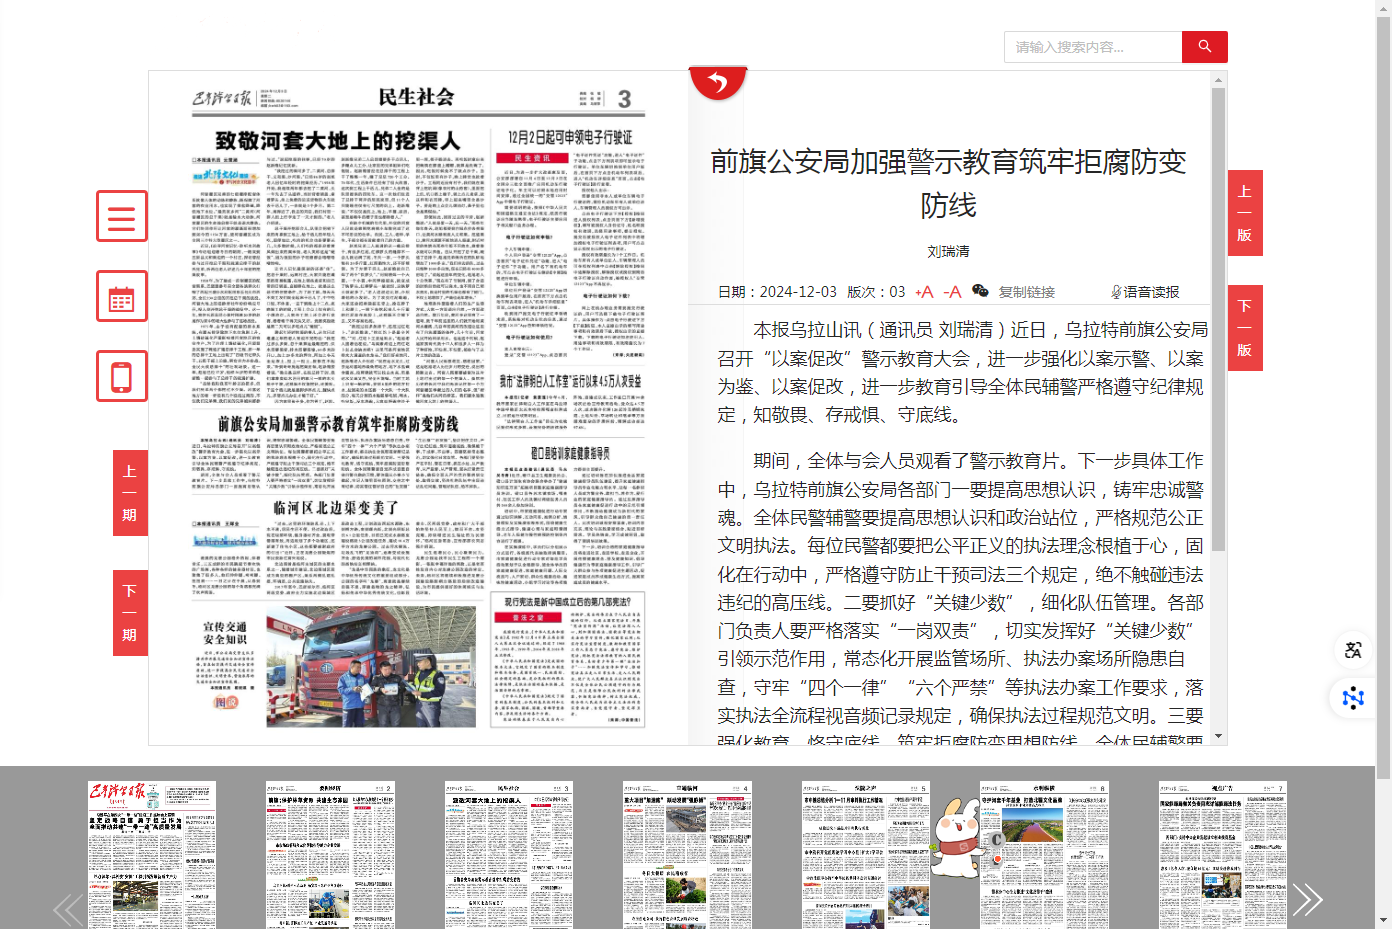The height and width of the screenshot is (929, 1392).
Task: Go to previous page with 上一版
Action: click(1245, 213)
